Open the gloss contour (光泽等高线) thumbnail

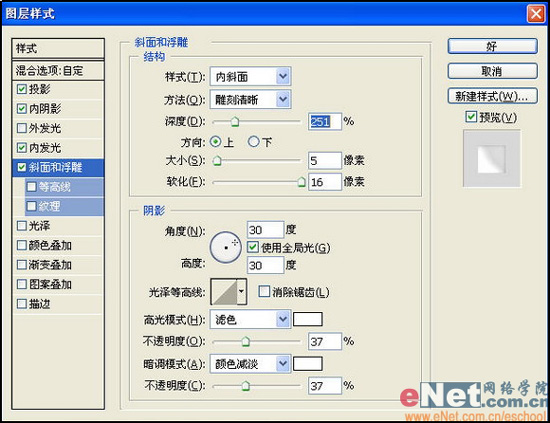(224, 292)
